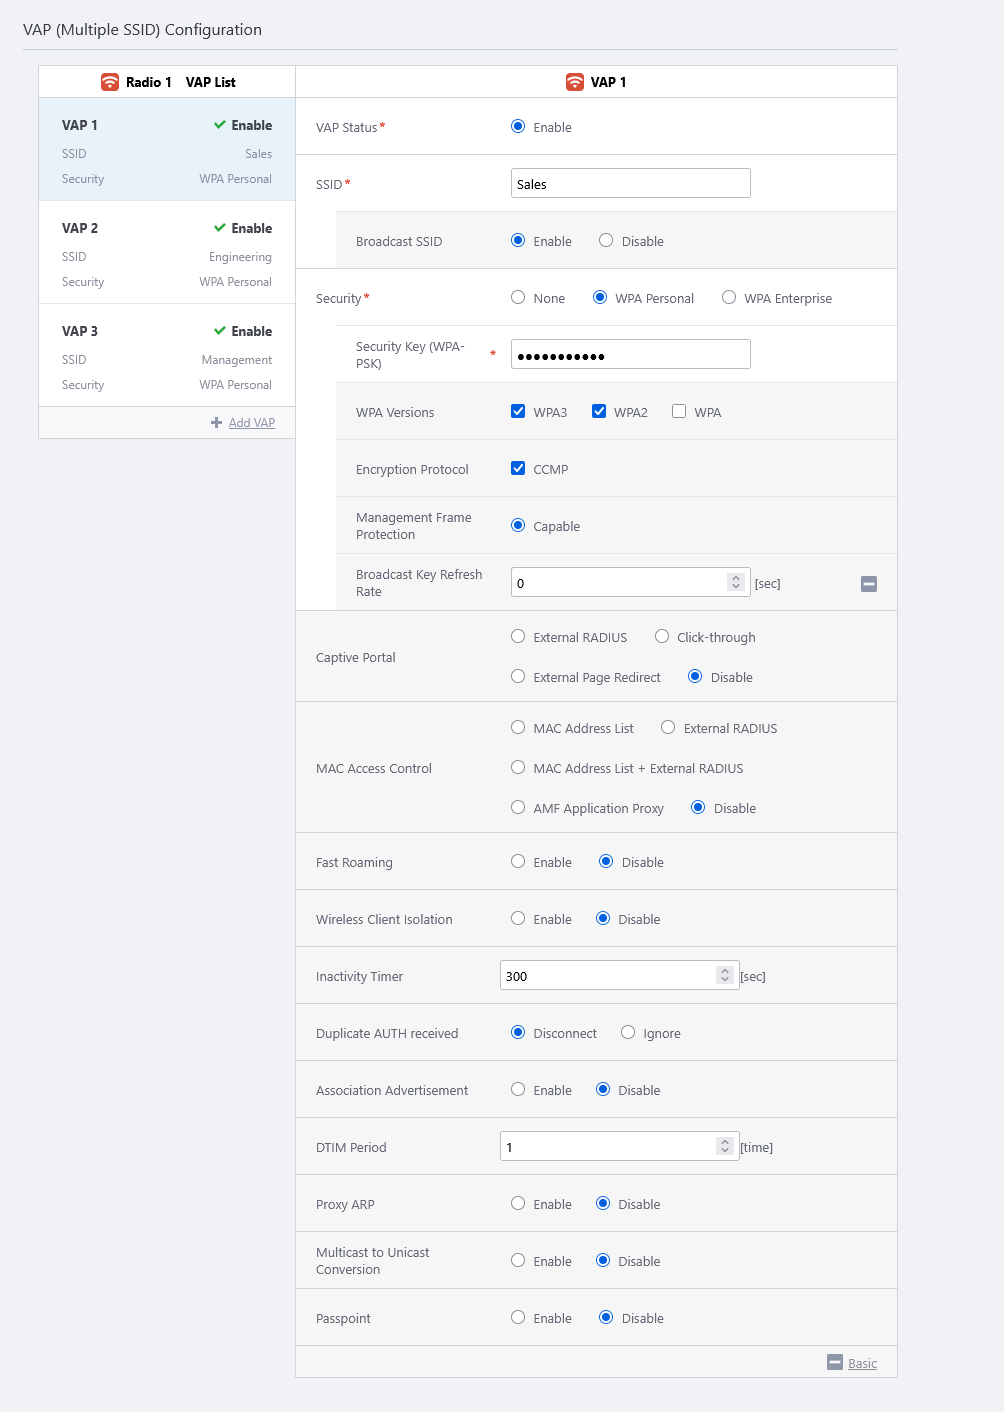
Task: Click the plus icon beside Add VAP
Action: click(x=216, y=423)
